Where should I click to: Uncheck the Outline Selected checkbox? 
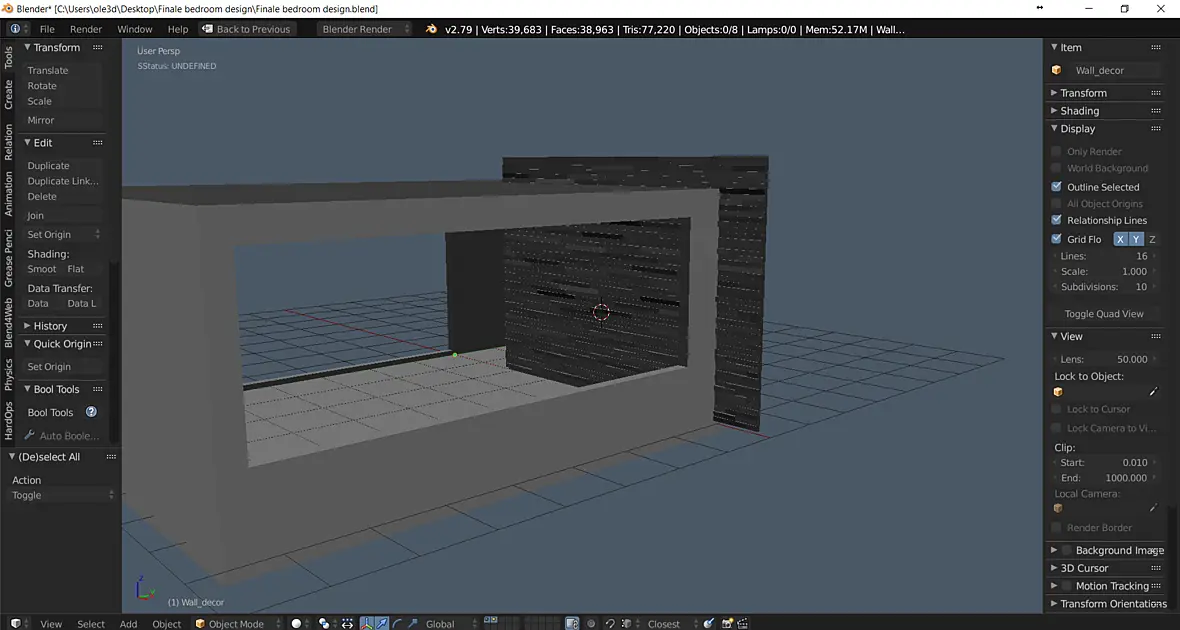click(x=1057, y=187)
